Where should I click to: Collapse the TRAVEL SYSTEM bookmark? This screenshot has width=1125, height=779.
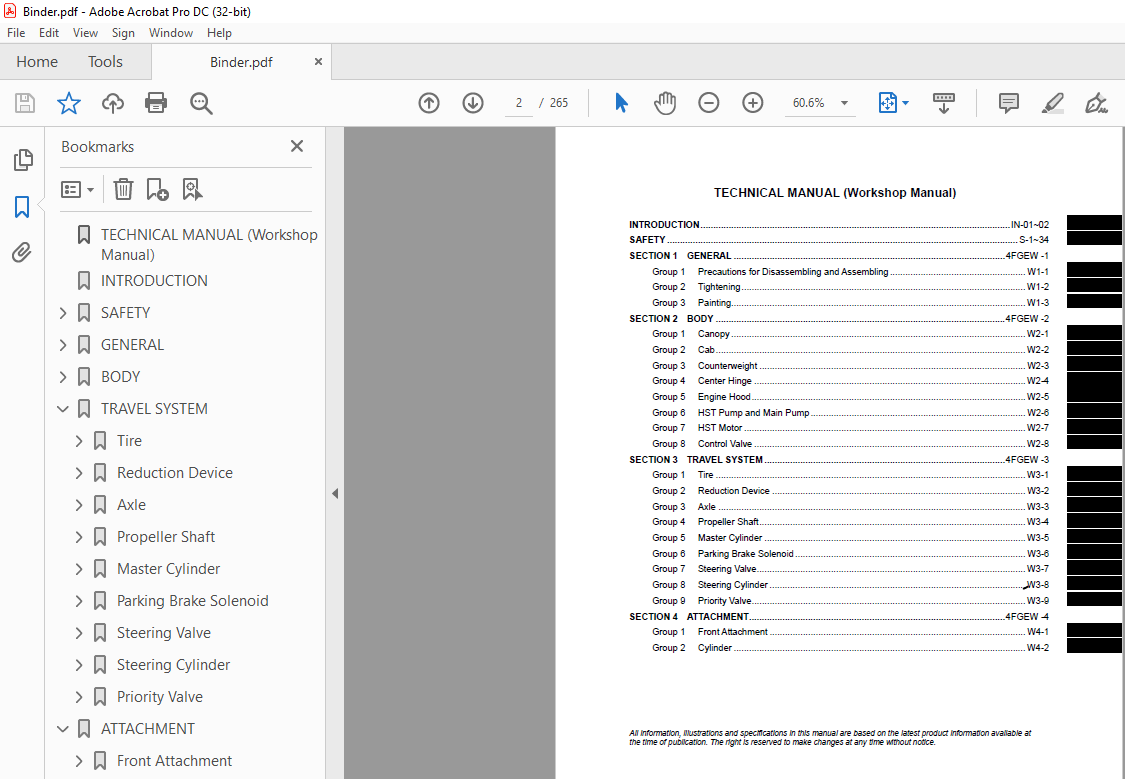click(63, 409)
